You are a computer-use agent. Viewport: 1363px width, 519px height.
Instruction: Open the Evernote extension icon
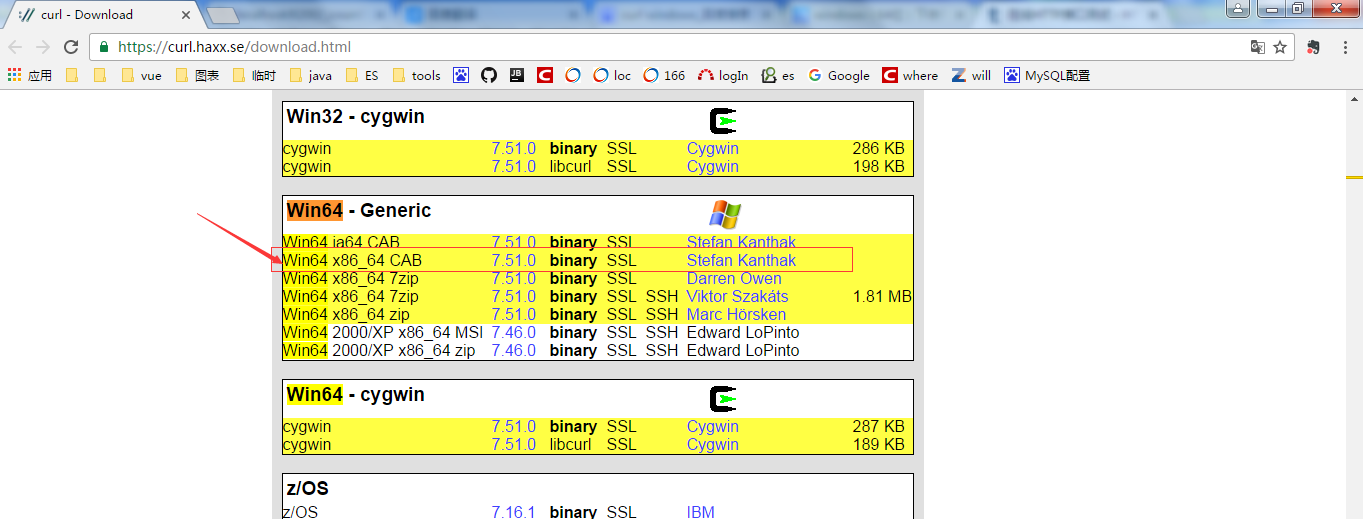click(x=1313, y=47)
